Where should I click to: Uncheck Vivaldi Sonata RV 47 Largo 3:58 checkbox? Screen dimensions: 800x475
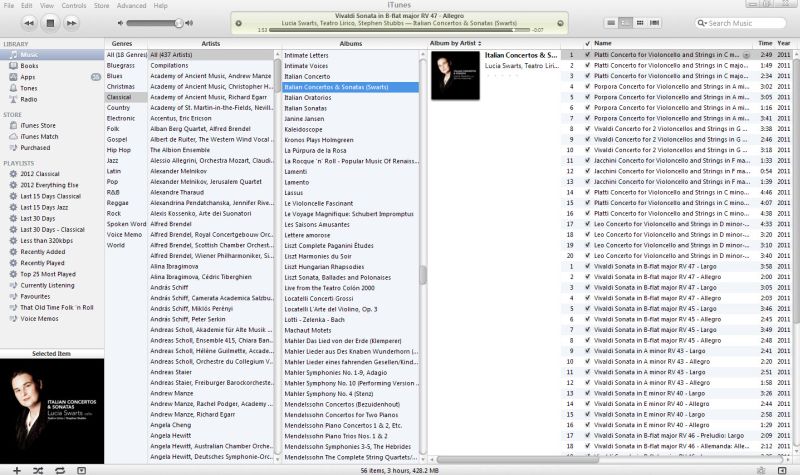pyautogui.click(x=587, y=266)
